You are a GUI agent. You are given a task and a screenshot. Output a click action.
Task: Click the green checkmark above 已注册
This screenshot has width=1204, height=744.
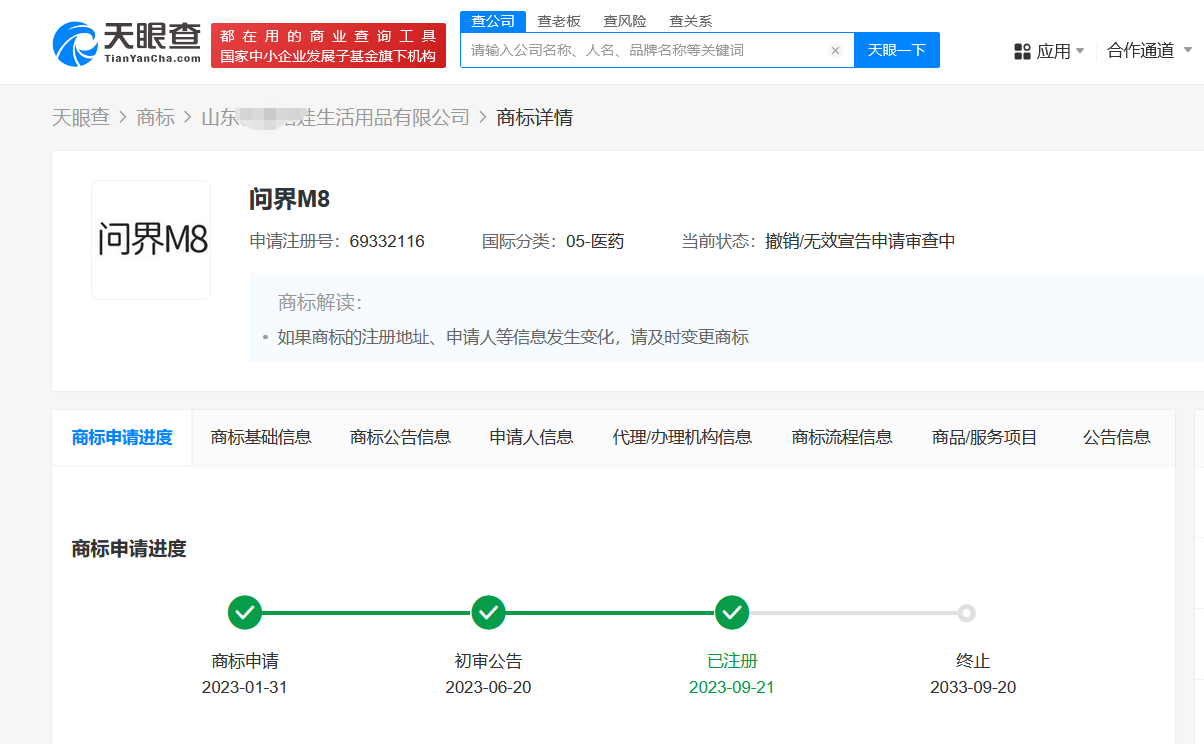(732, 612)
